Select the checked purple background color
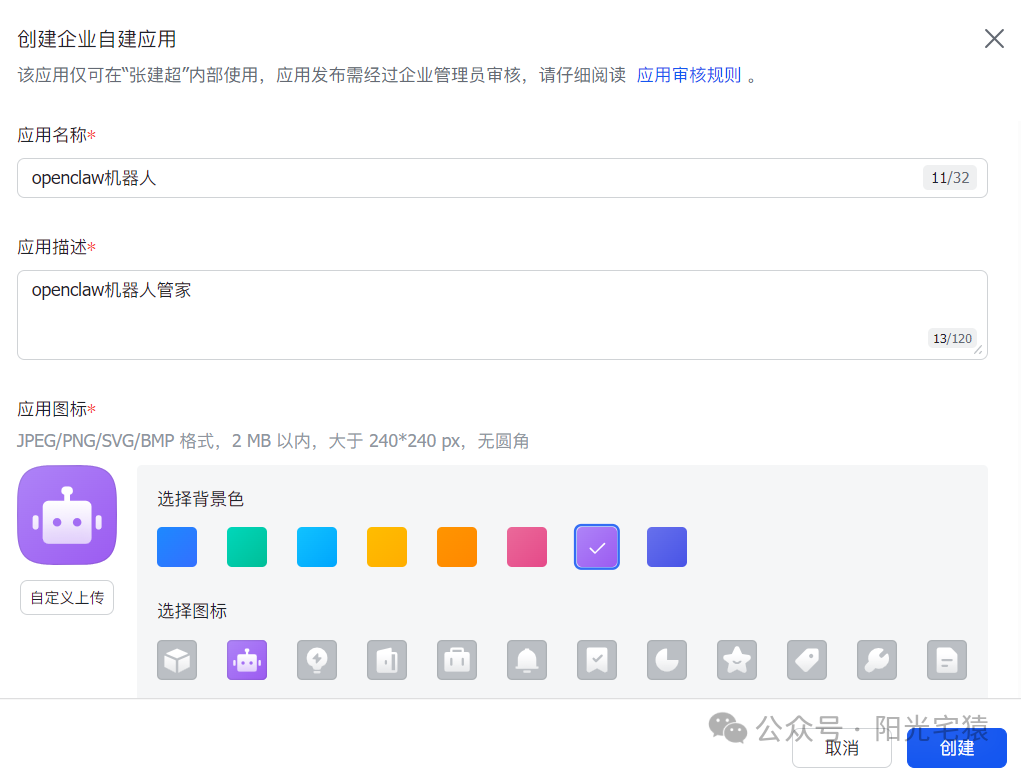The image size is (1021, 770). click(597, 547)
